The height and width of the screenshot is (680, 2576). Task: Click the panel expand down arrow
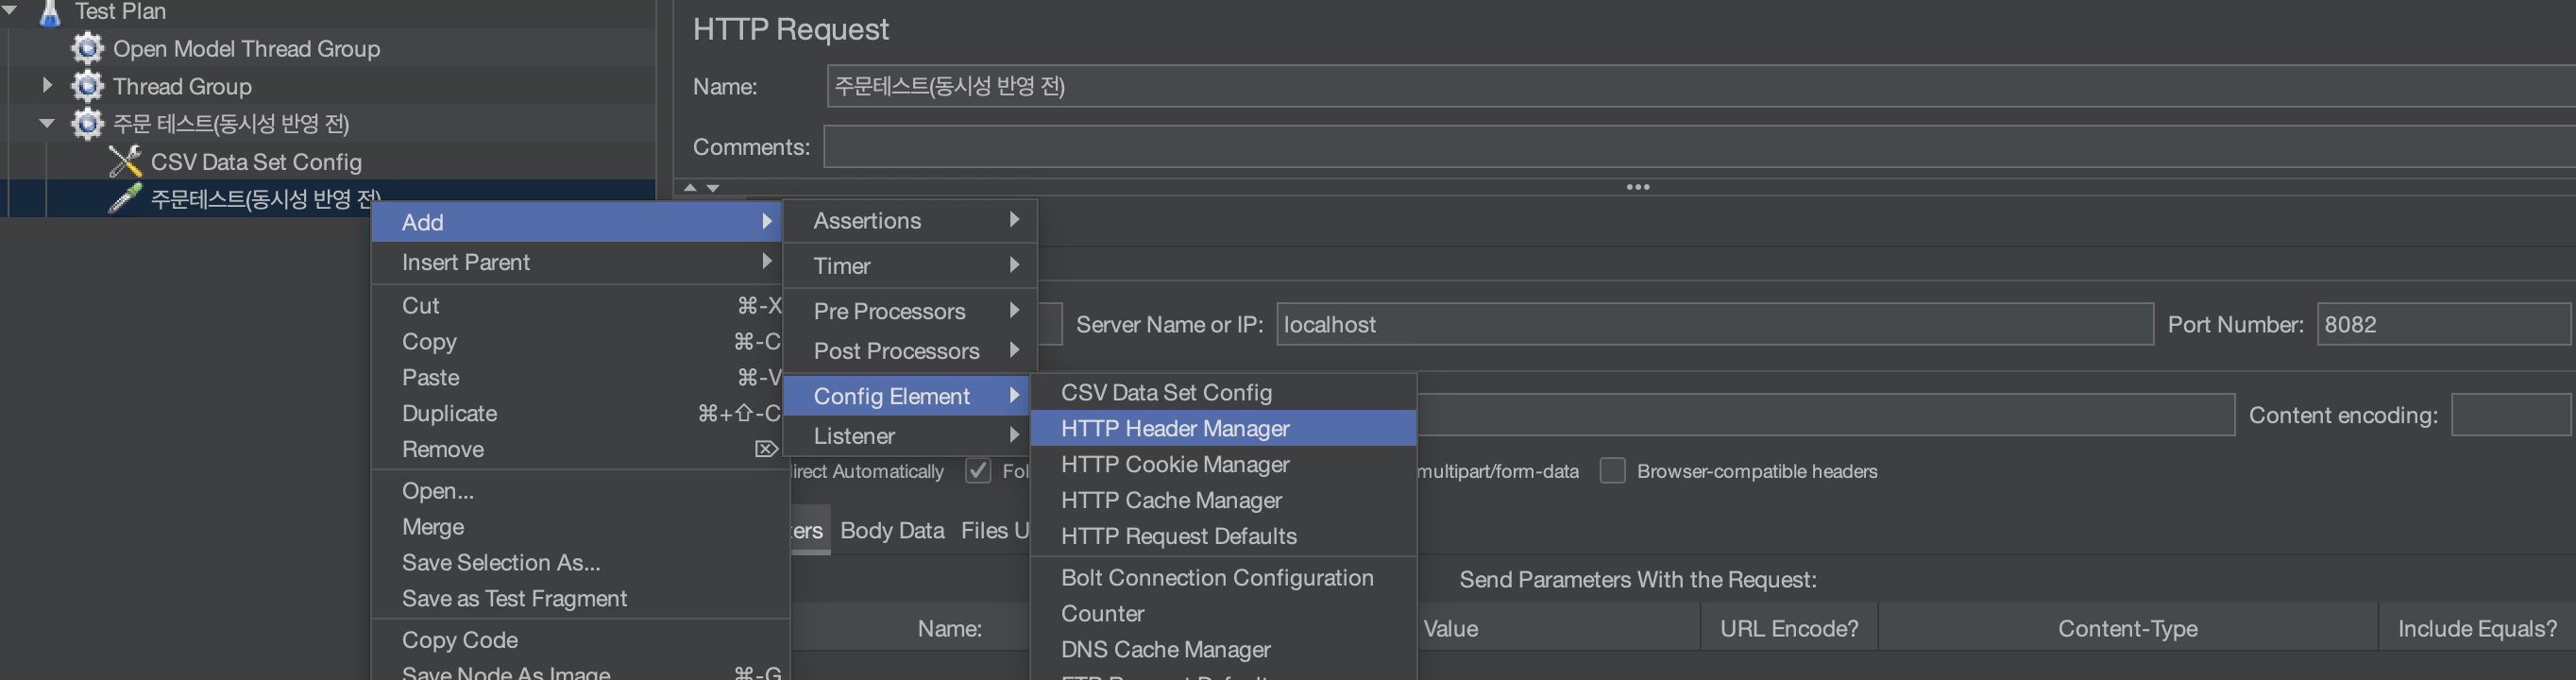713,188
